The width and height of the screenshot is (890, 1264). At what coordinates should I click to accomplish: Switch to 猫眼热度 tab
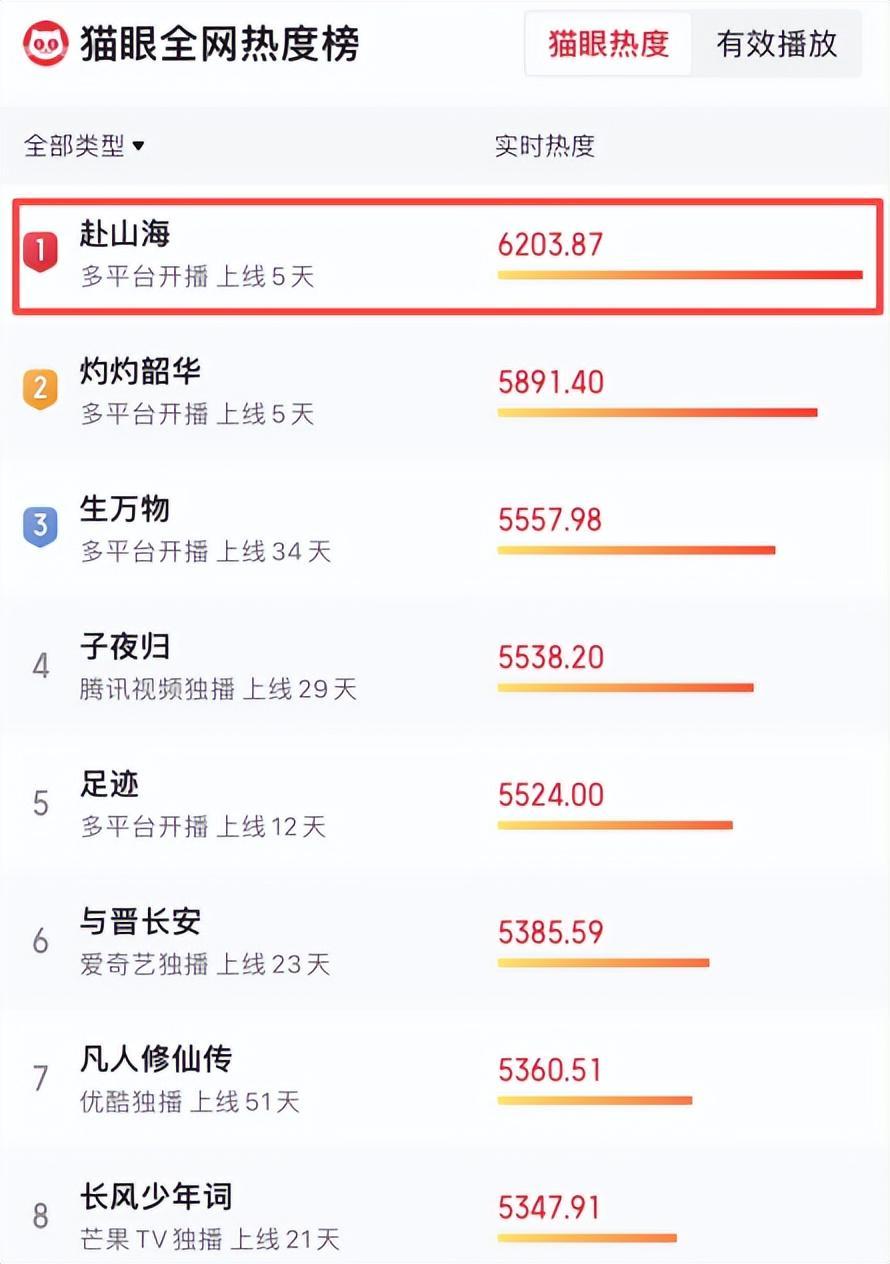coord(608,44)
